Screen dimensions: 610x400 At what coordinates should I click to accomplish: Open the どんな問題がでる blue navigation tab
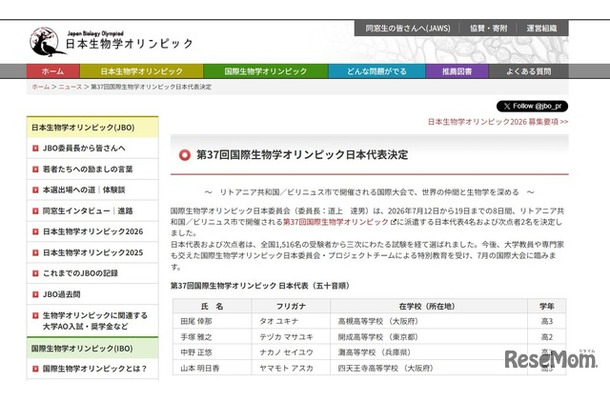[x=377, y=71]
